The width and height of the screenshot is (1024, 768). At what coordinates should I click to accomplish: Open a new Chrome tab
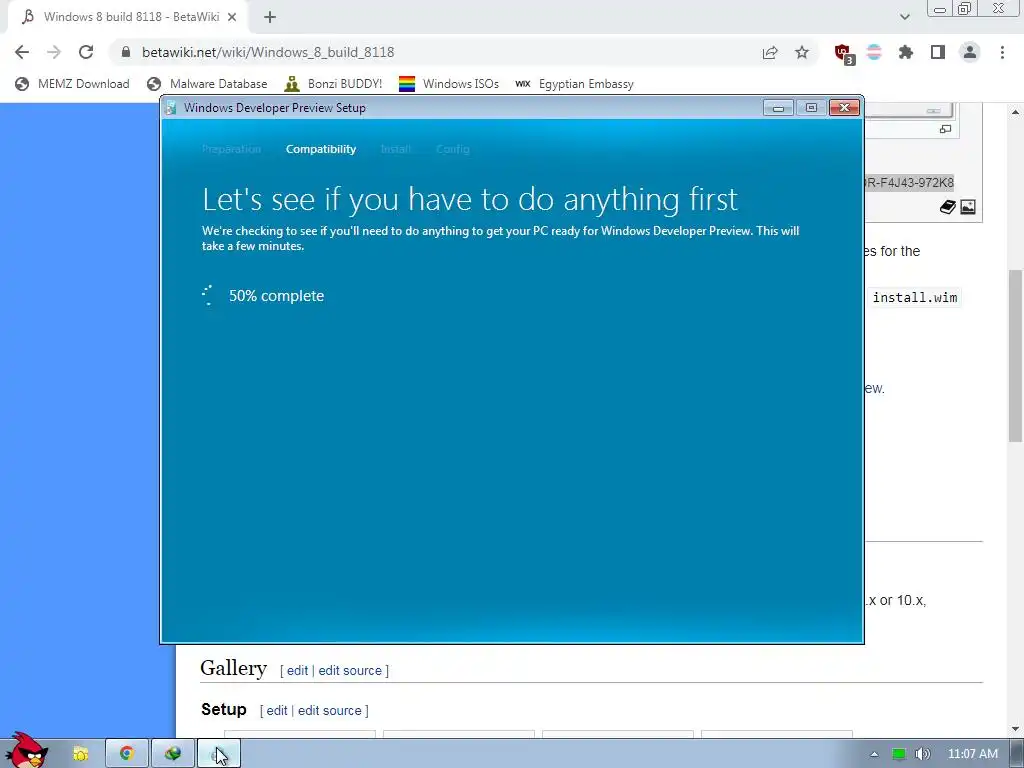pos(270,17)
